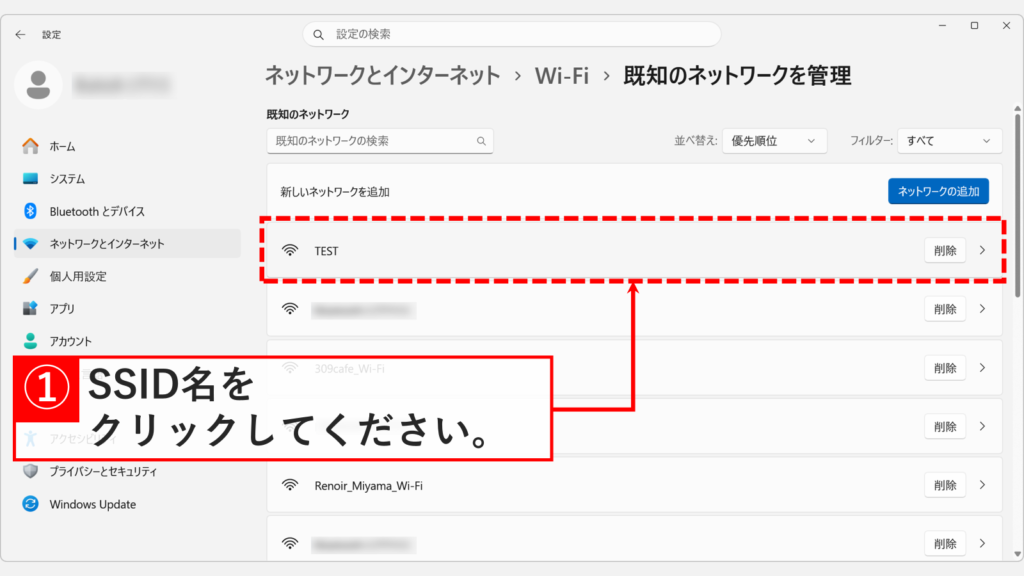Viewport: 1024px width, 576px height.
Task: Delete the network above Renoir_Miyama_Wi-Fi
Action: pos(944,426)
